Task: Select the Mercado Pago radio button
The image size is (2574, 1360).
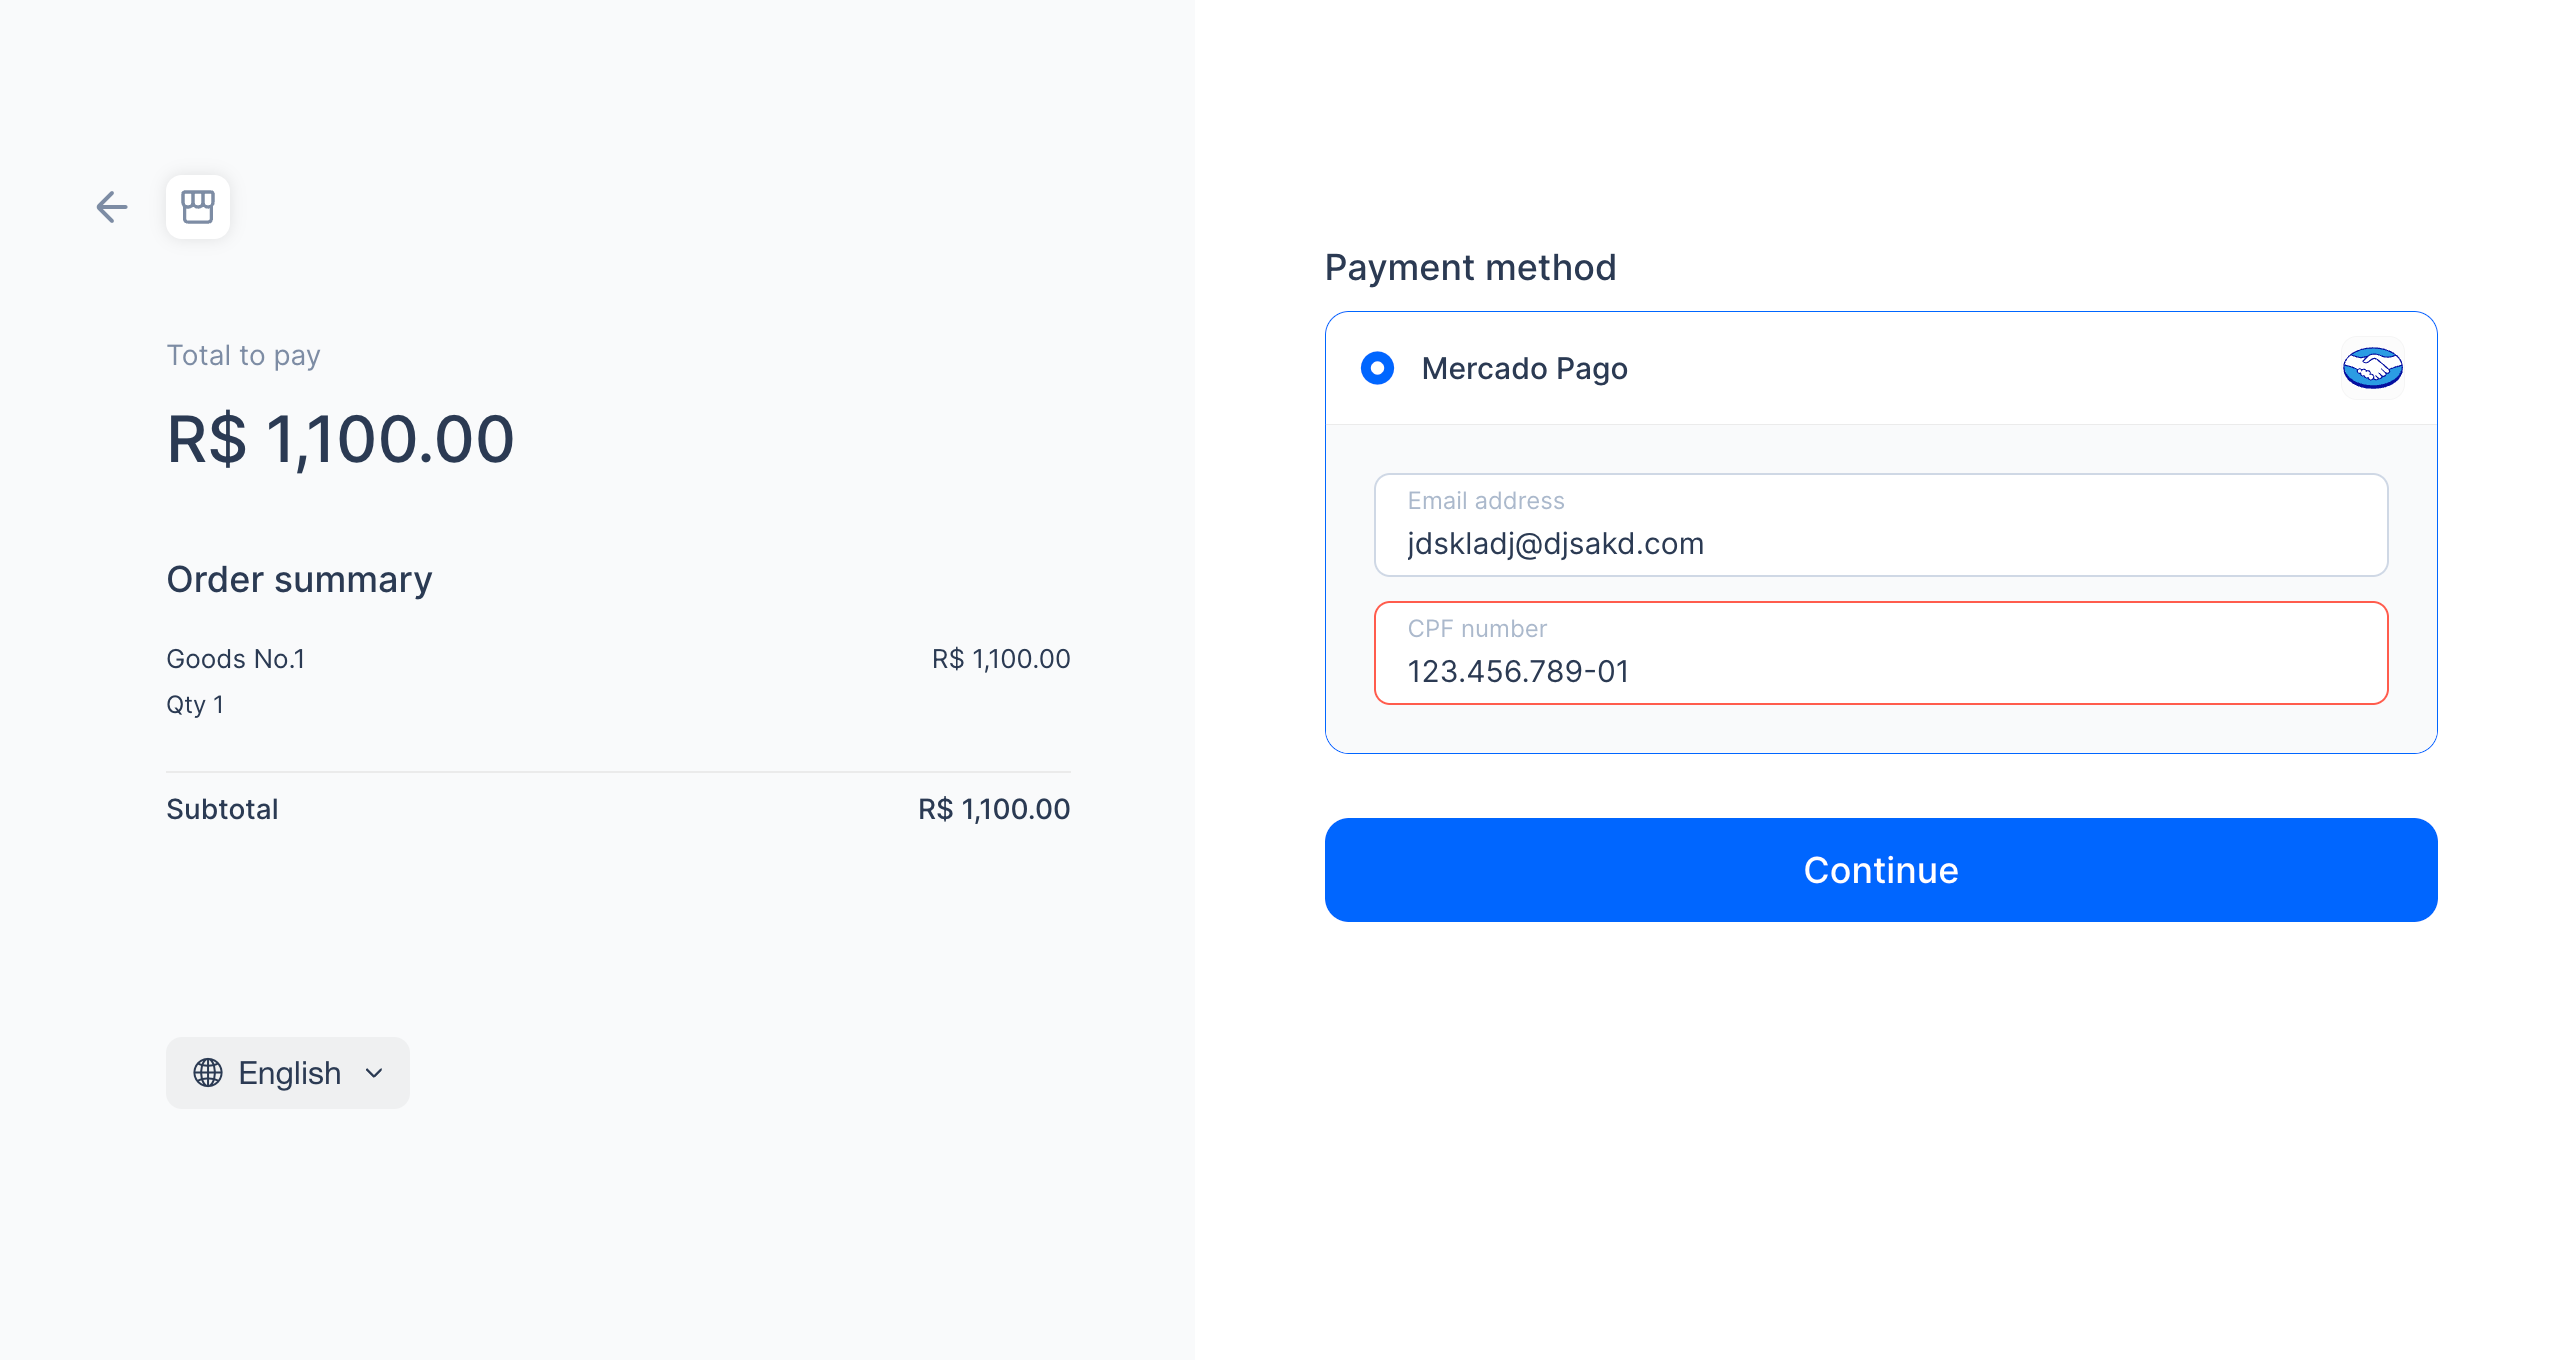Action: pos(1377,368)
